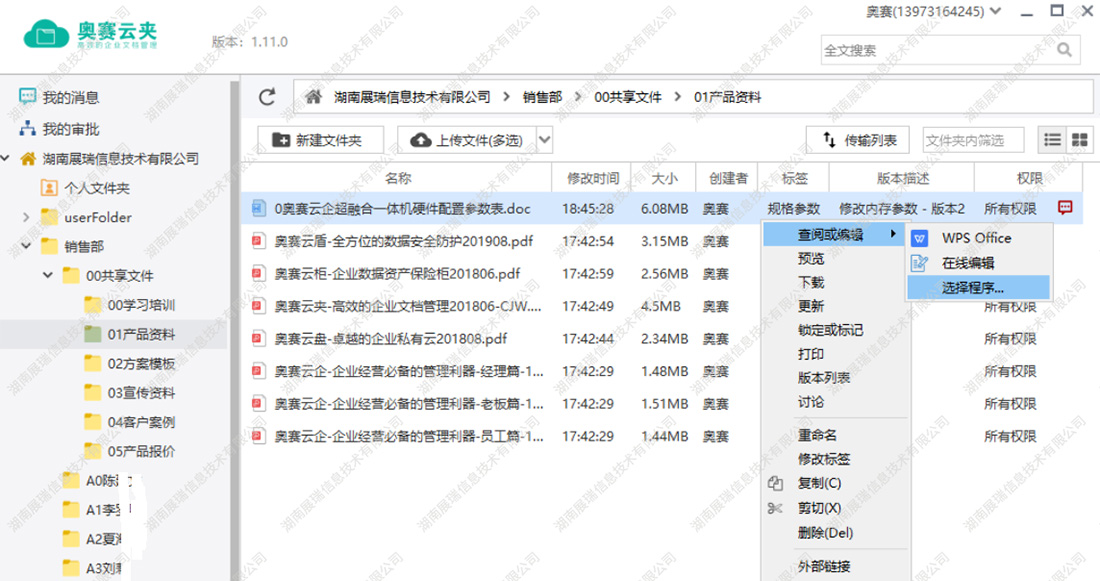
Task: Switch to list view layout icon
Action: point(1053,140)
